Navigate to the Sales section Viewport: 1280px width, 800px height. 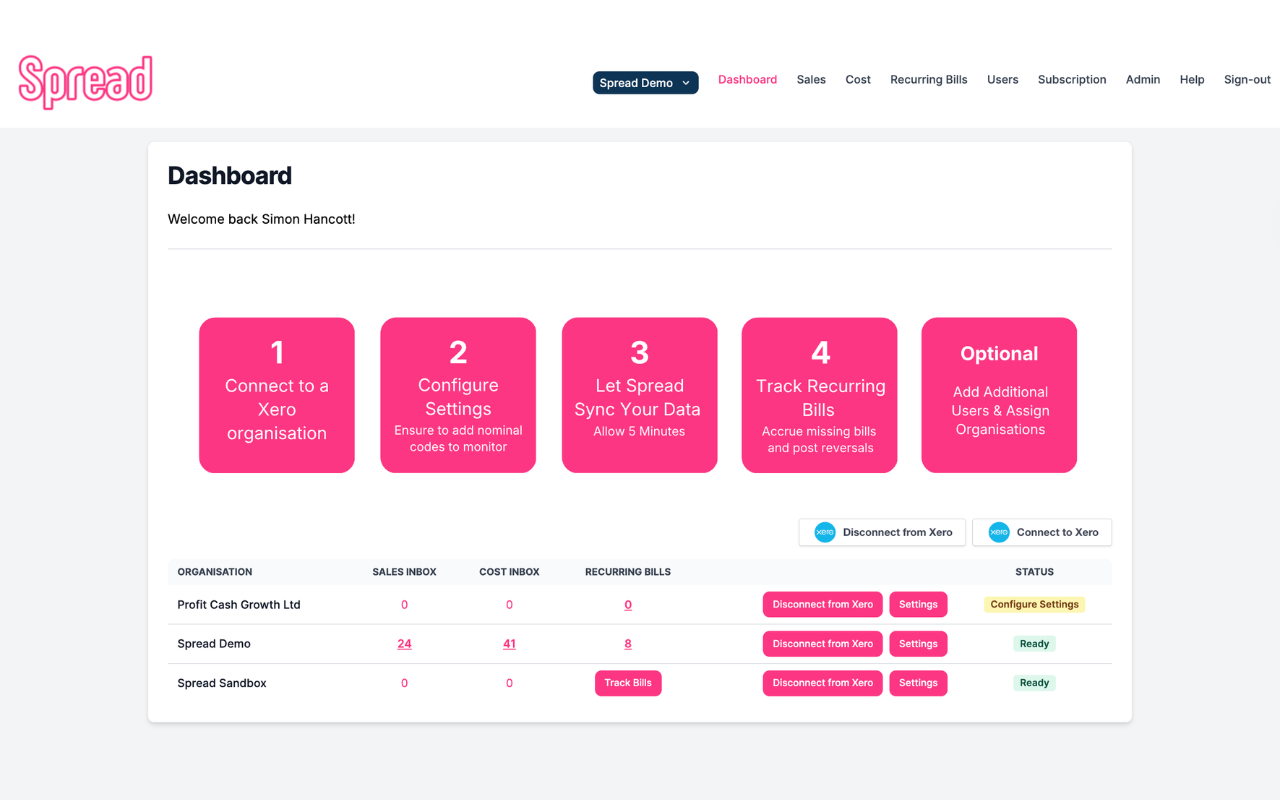coord(811,79)
